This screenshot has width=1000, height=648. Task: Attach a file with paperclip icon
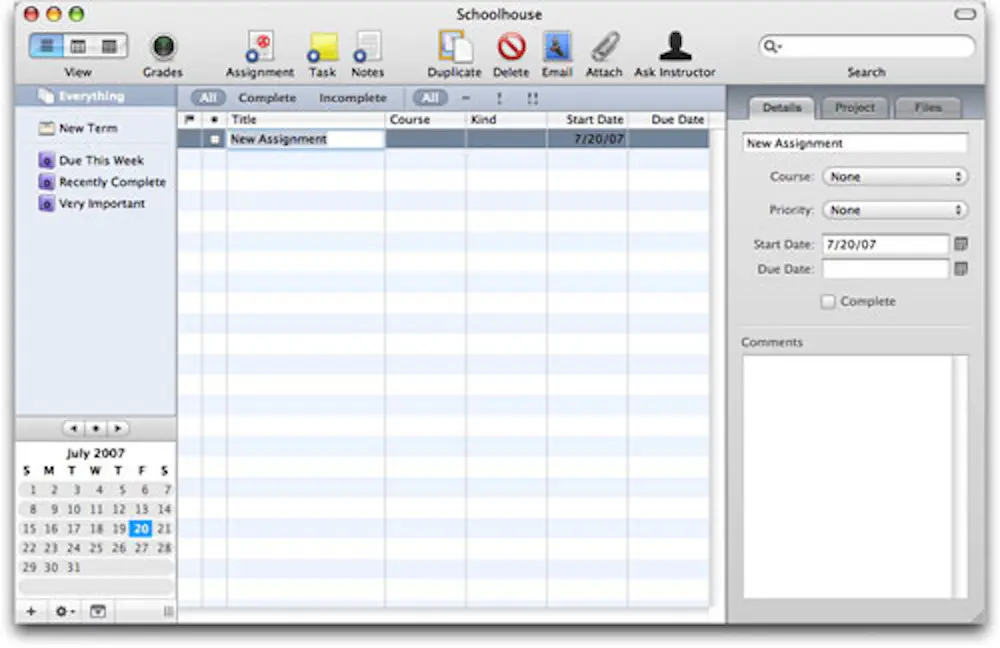tap(604, 48)
